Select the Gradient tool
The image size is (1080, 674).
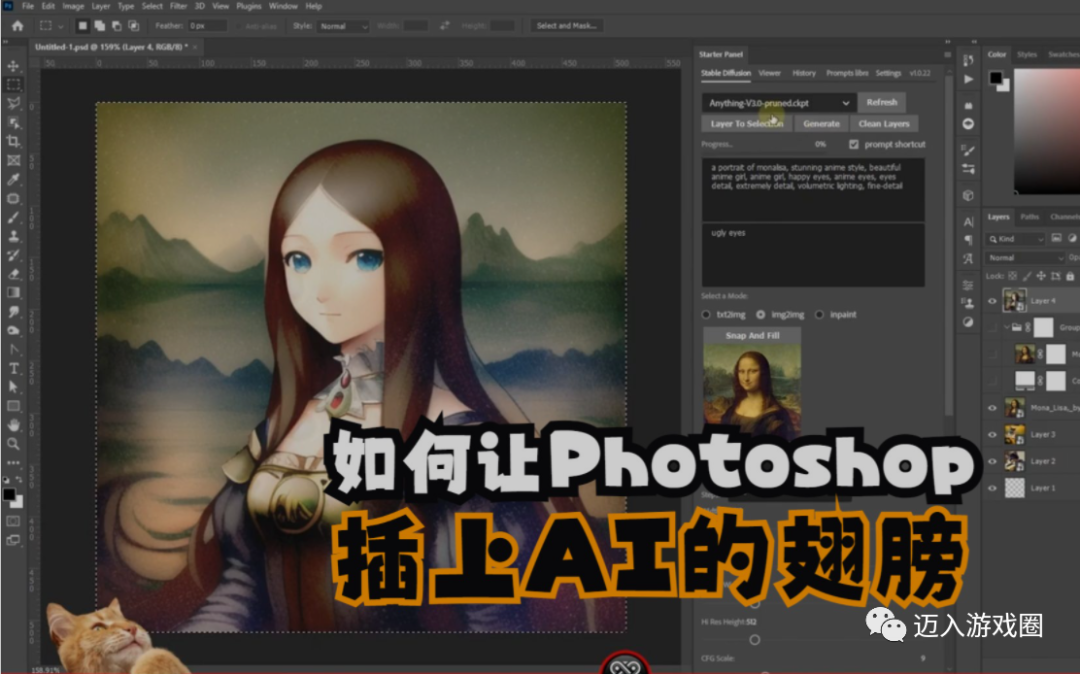point(13,293)
